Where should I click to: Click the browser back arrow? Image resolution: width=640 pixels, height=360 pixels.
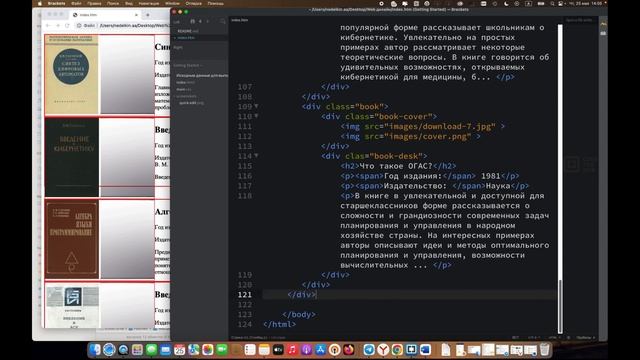pos(48,25)
